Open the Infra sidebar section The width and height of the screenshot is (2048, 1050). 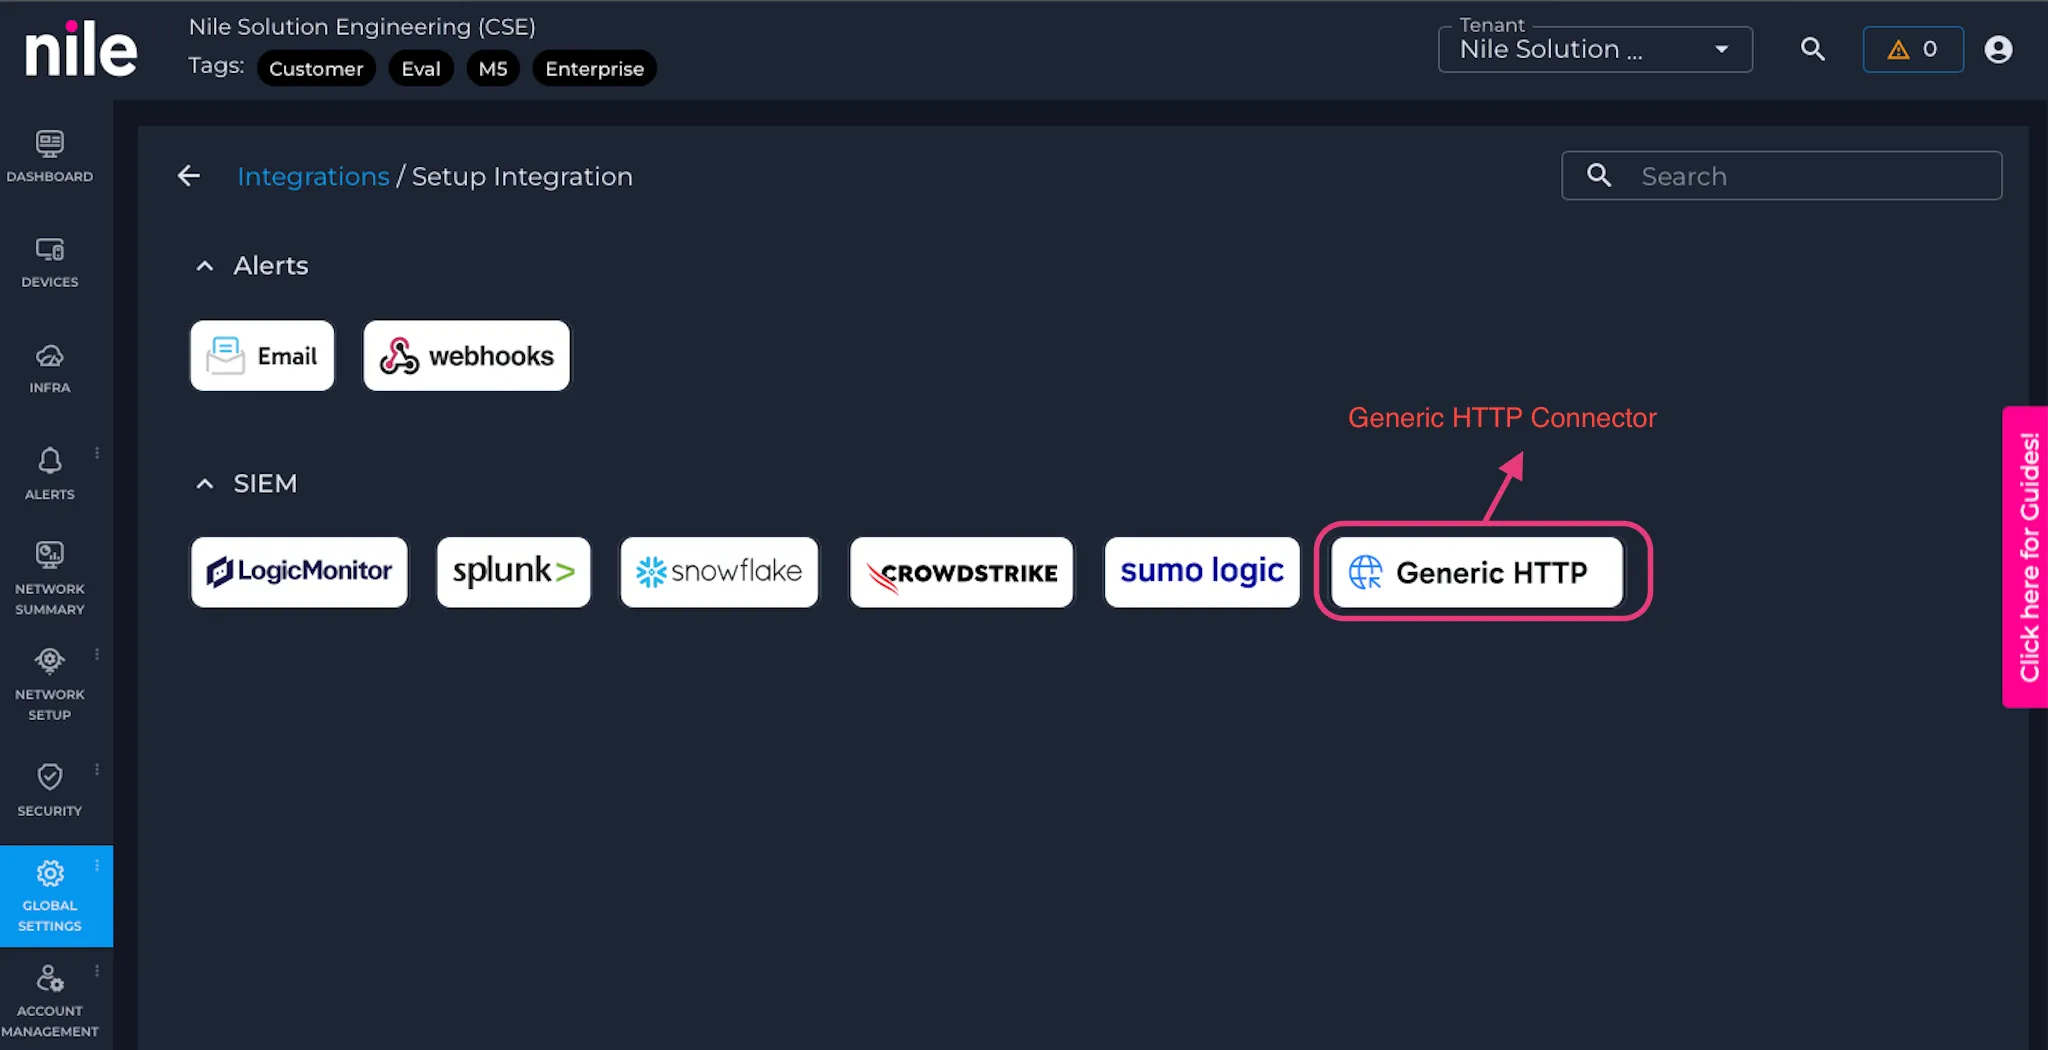coord(50,369)
